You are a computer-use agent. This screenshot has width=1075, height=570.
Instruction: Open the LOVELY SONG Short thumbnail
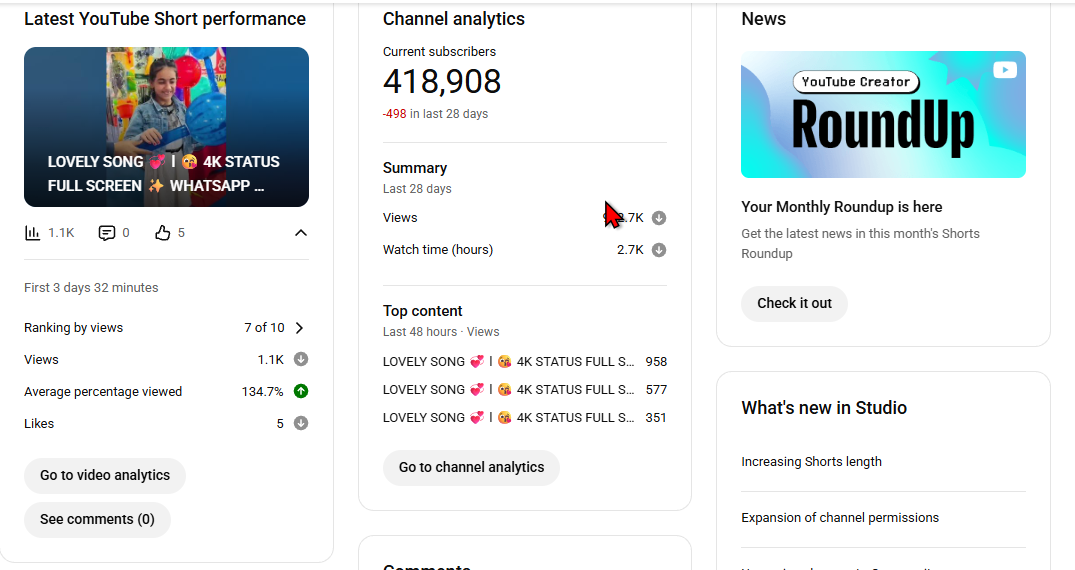tap(166, 127)
